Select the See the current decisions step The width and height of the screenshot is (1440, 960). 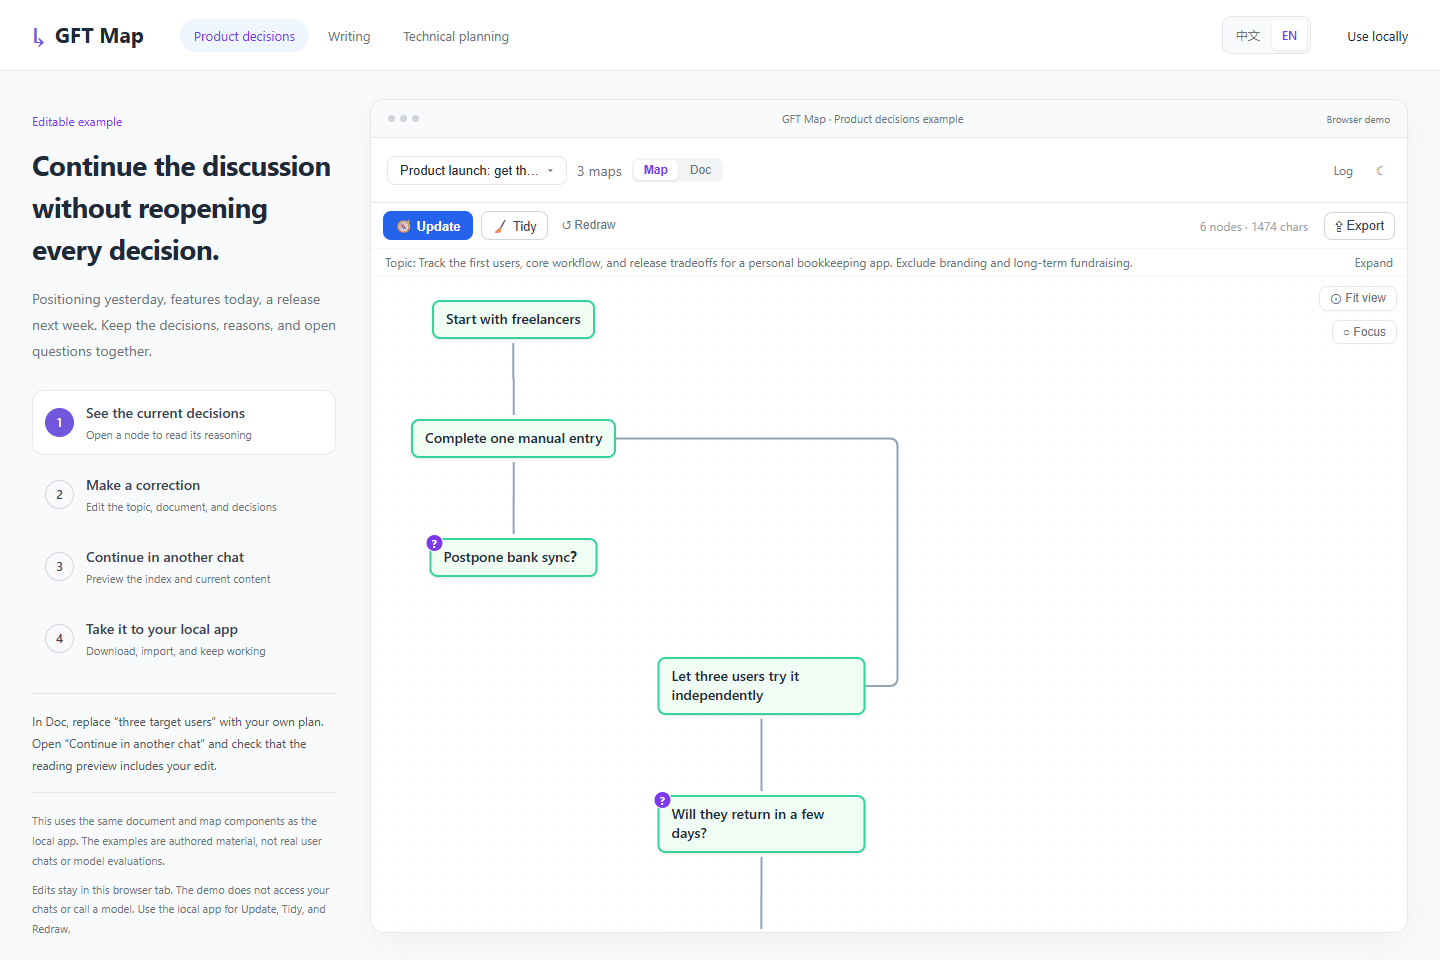(x=184, y=423)
